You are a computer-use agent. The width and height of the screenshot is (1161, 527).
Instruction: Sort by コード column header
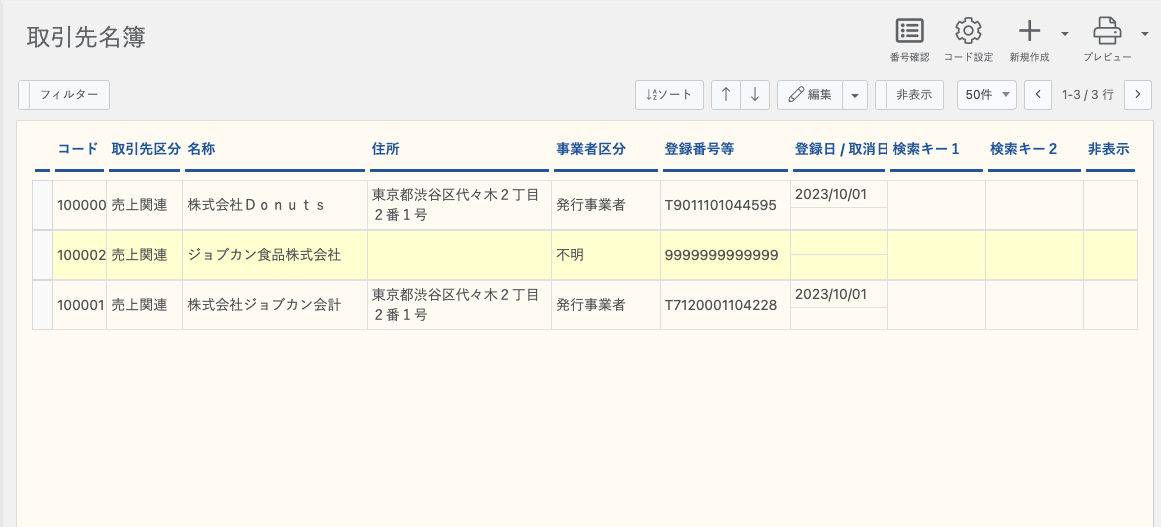click(x=78, y=149)
